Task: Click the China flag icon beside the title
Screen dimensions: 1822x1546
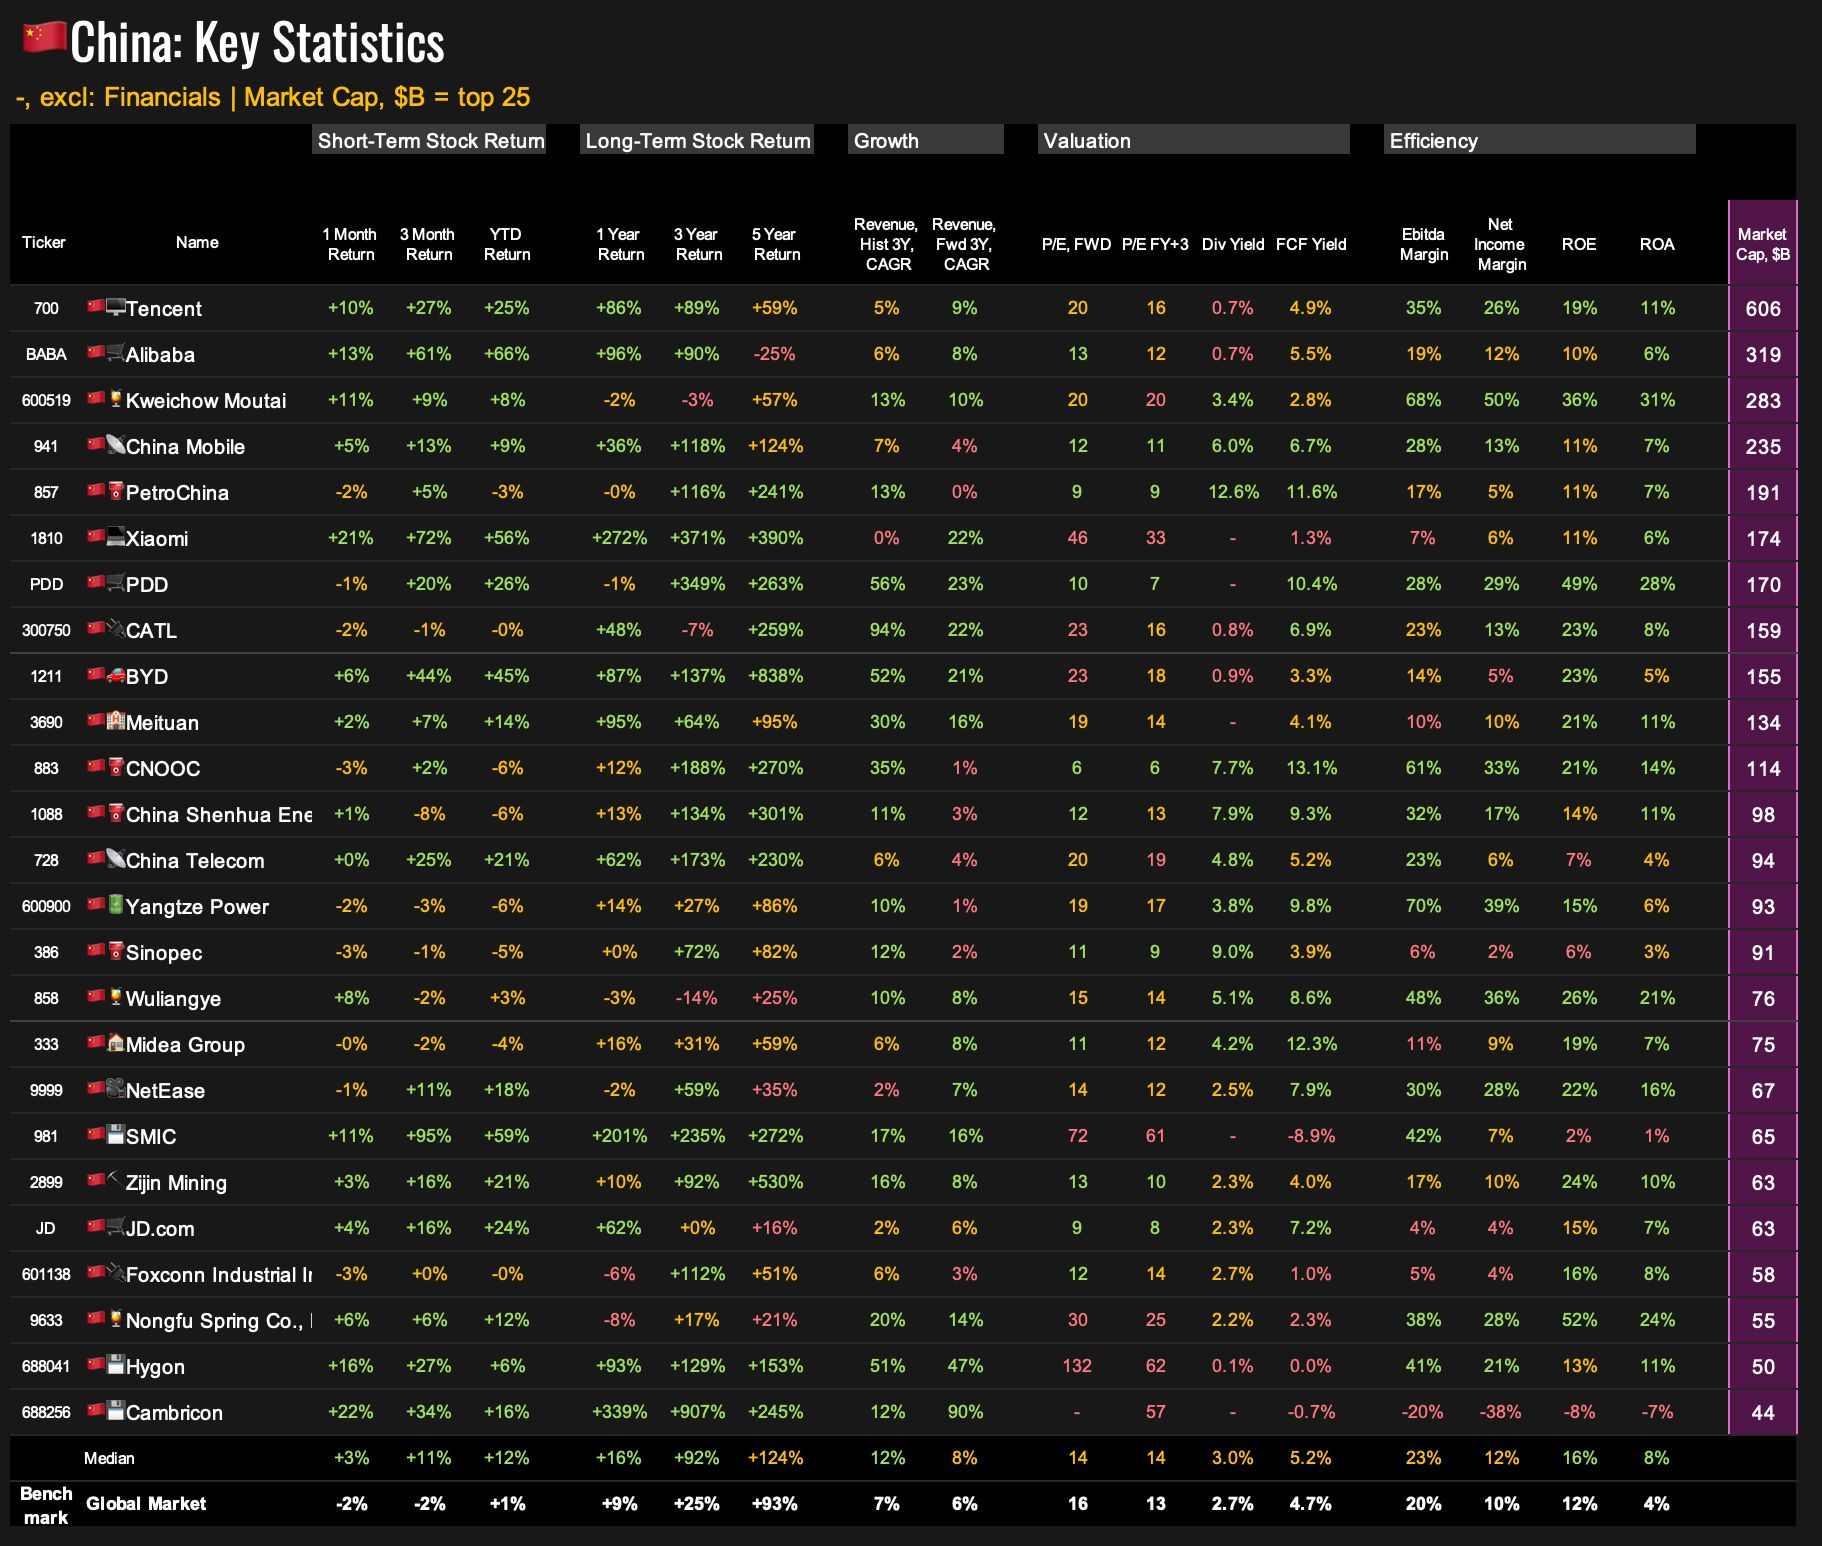Action: pos(44,39)
